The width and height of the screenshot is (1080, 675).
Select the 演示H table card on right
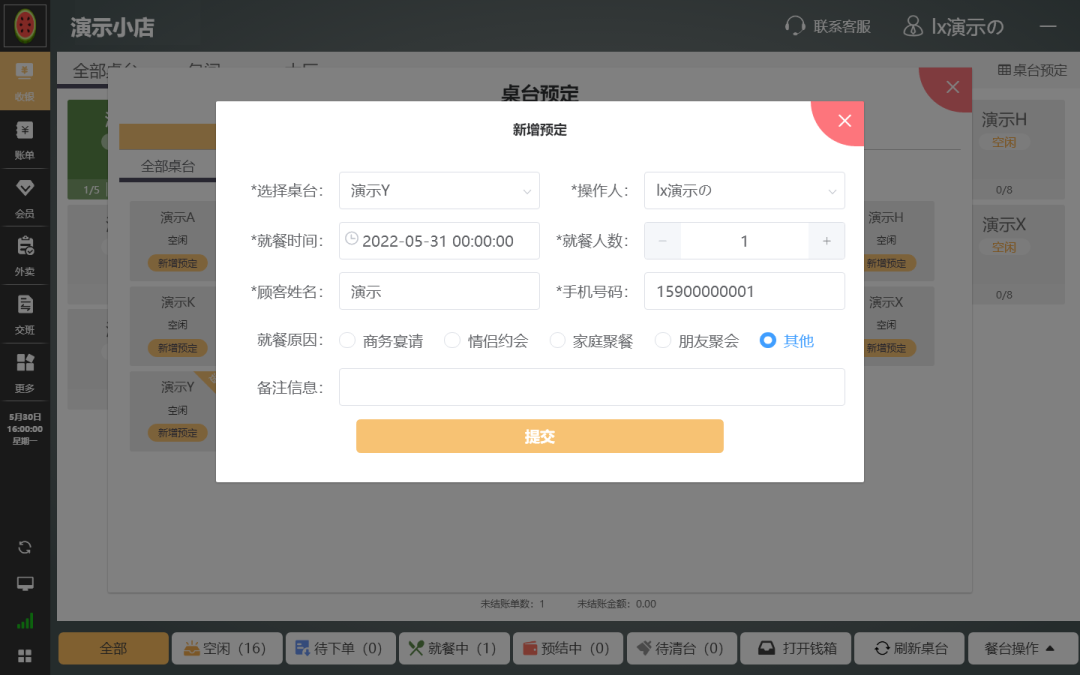[1018, 149]
